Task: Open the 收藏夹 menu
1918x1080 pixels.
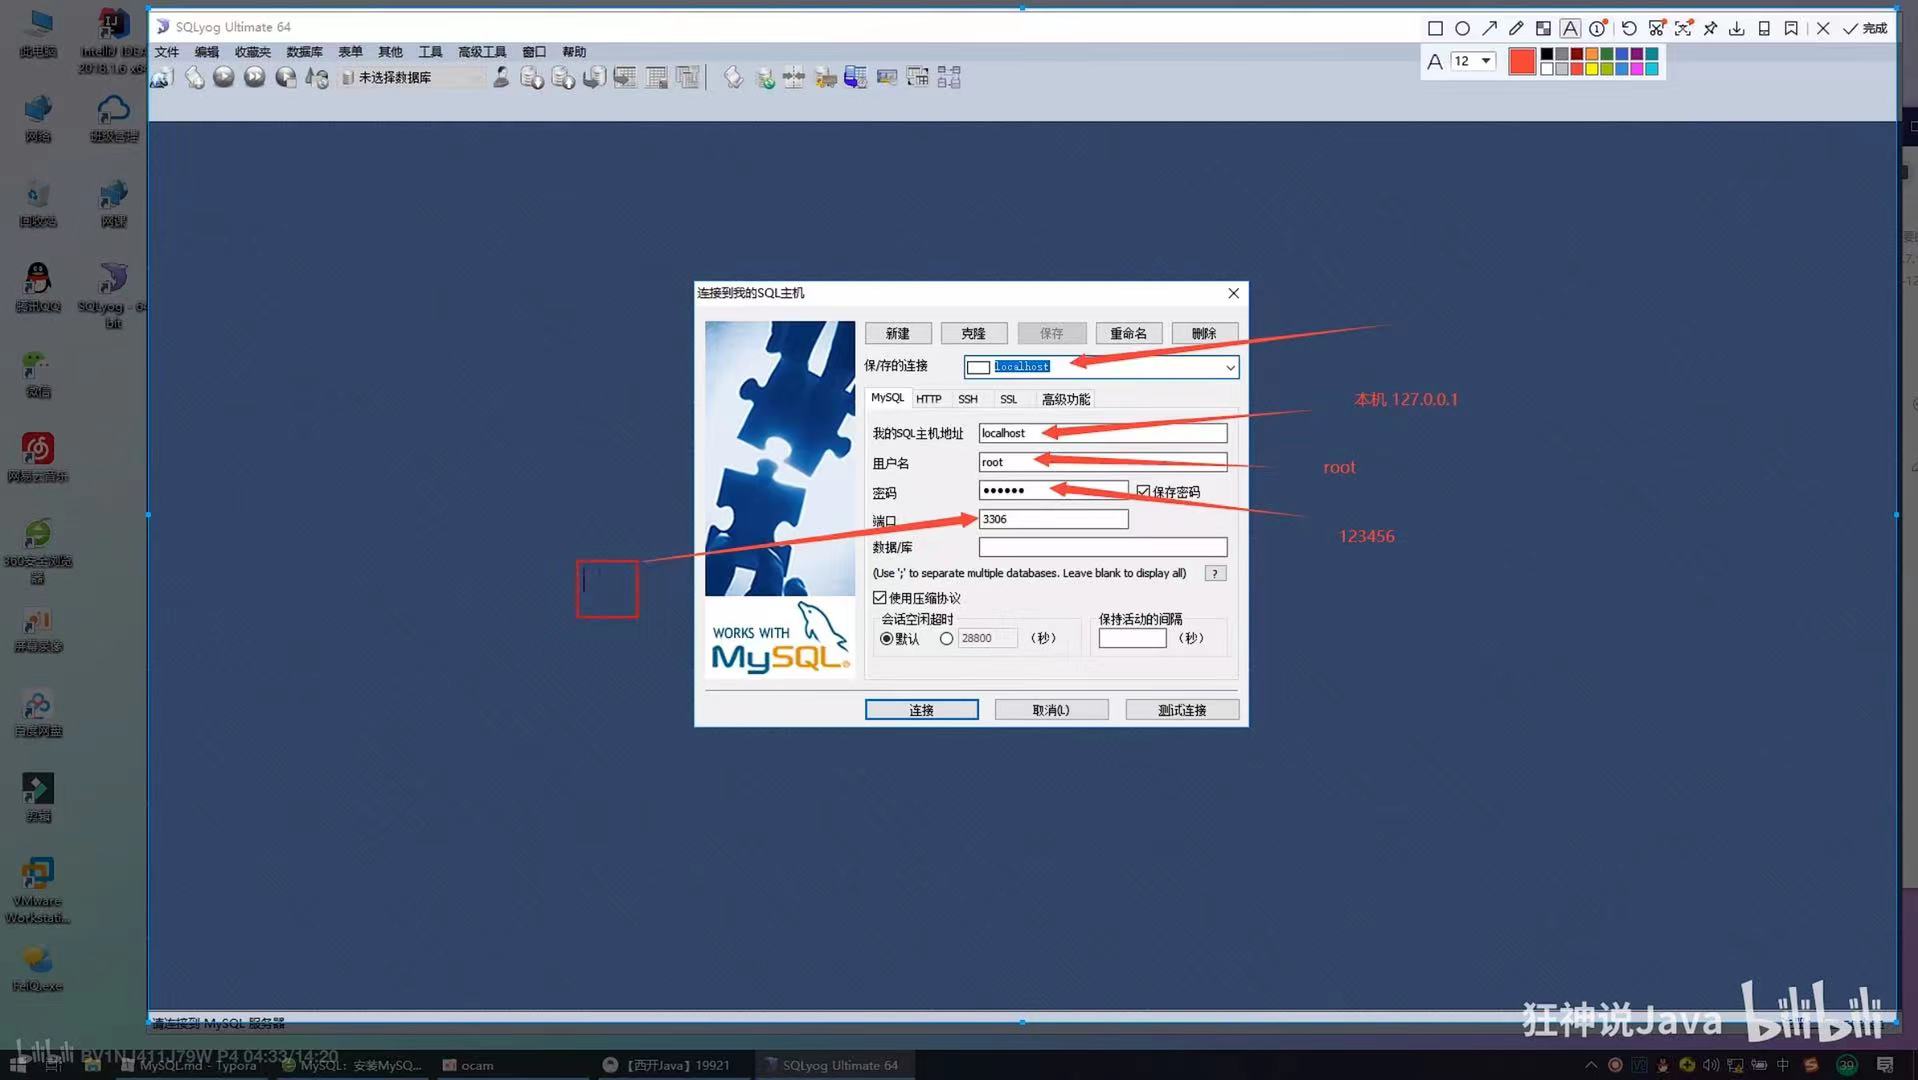Action: pyautogui.click(x=253, y=52)
